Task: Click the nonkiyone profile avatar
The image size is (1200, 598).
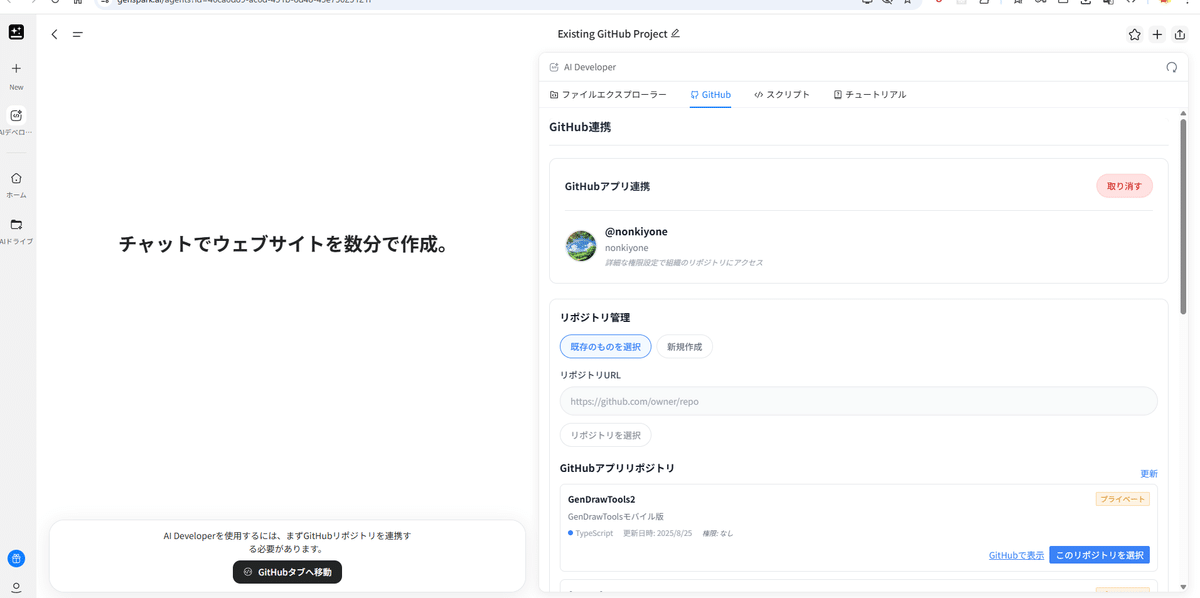Action: point(581,246)
